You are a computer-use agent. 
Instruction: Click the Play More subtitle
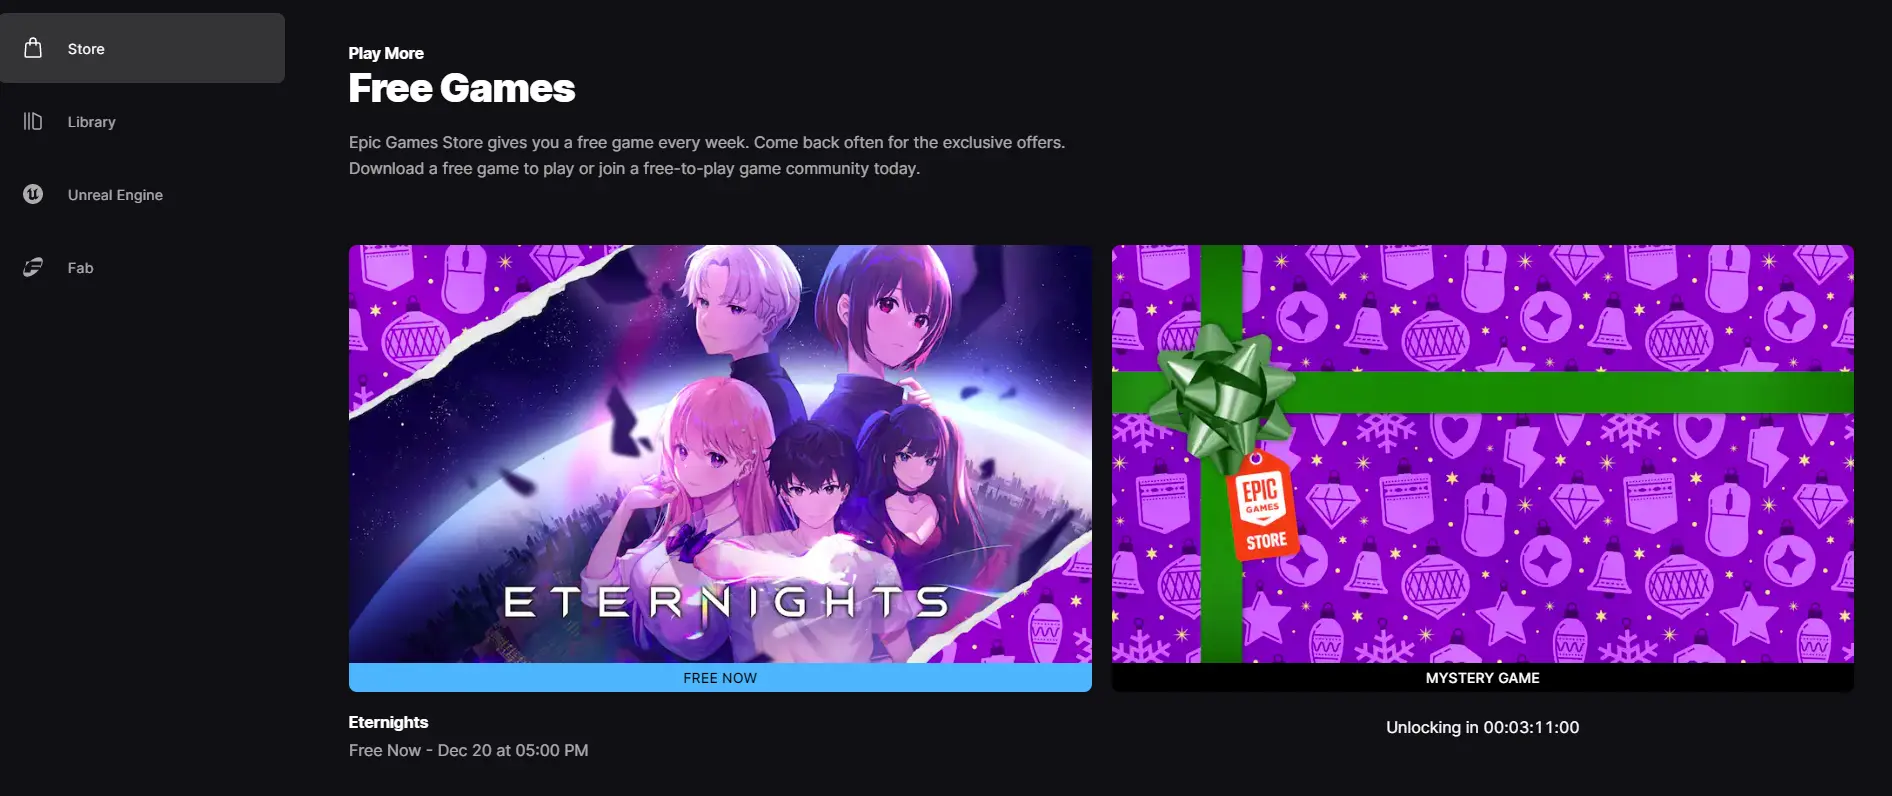(x=386, y=53)
